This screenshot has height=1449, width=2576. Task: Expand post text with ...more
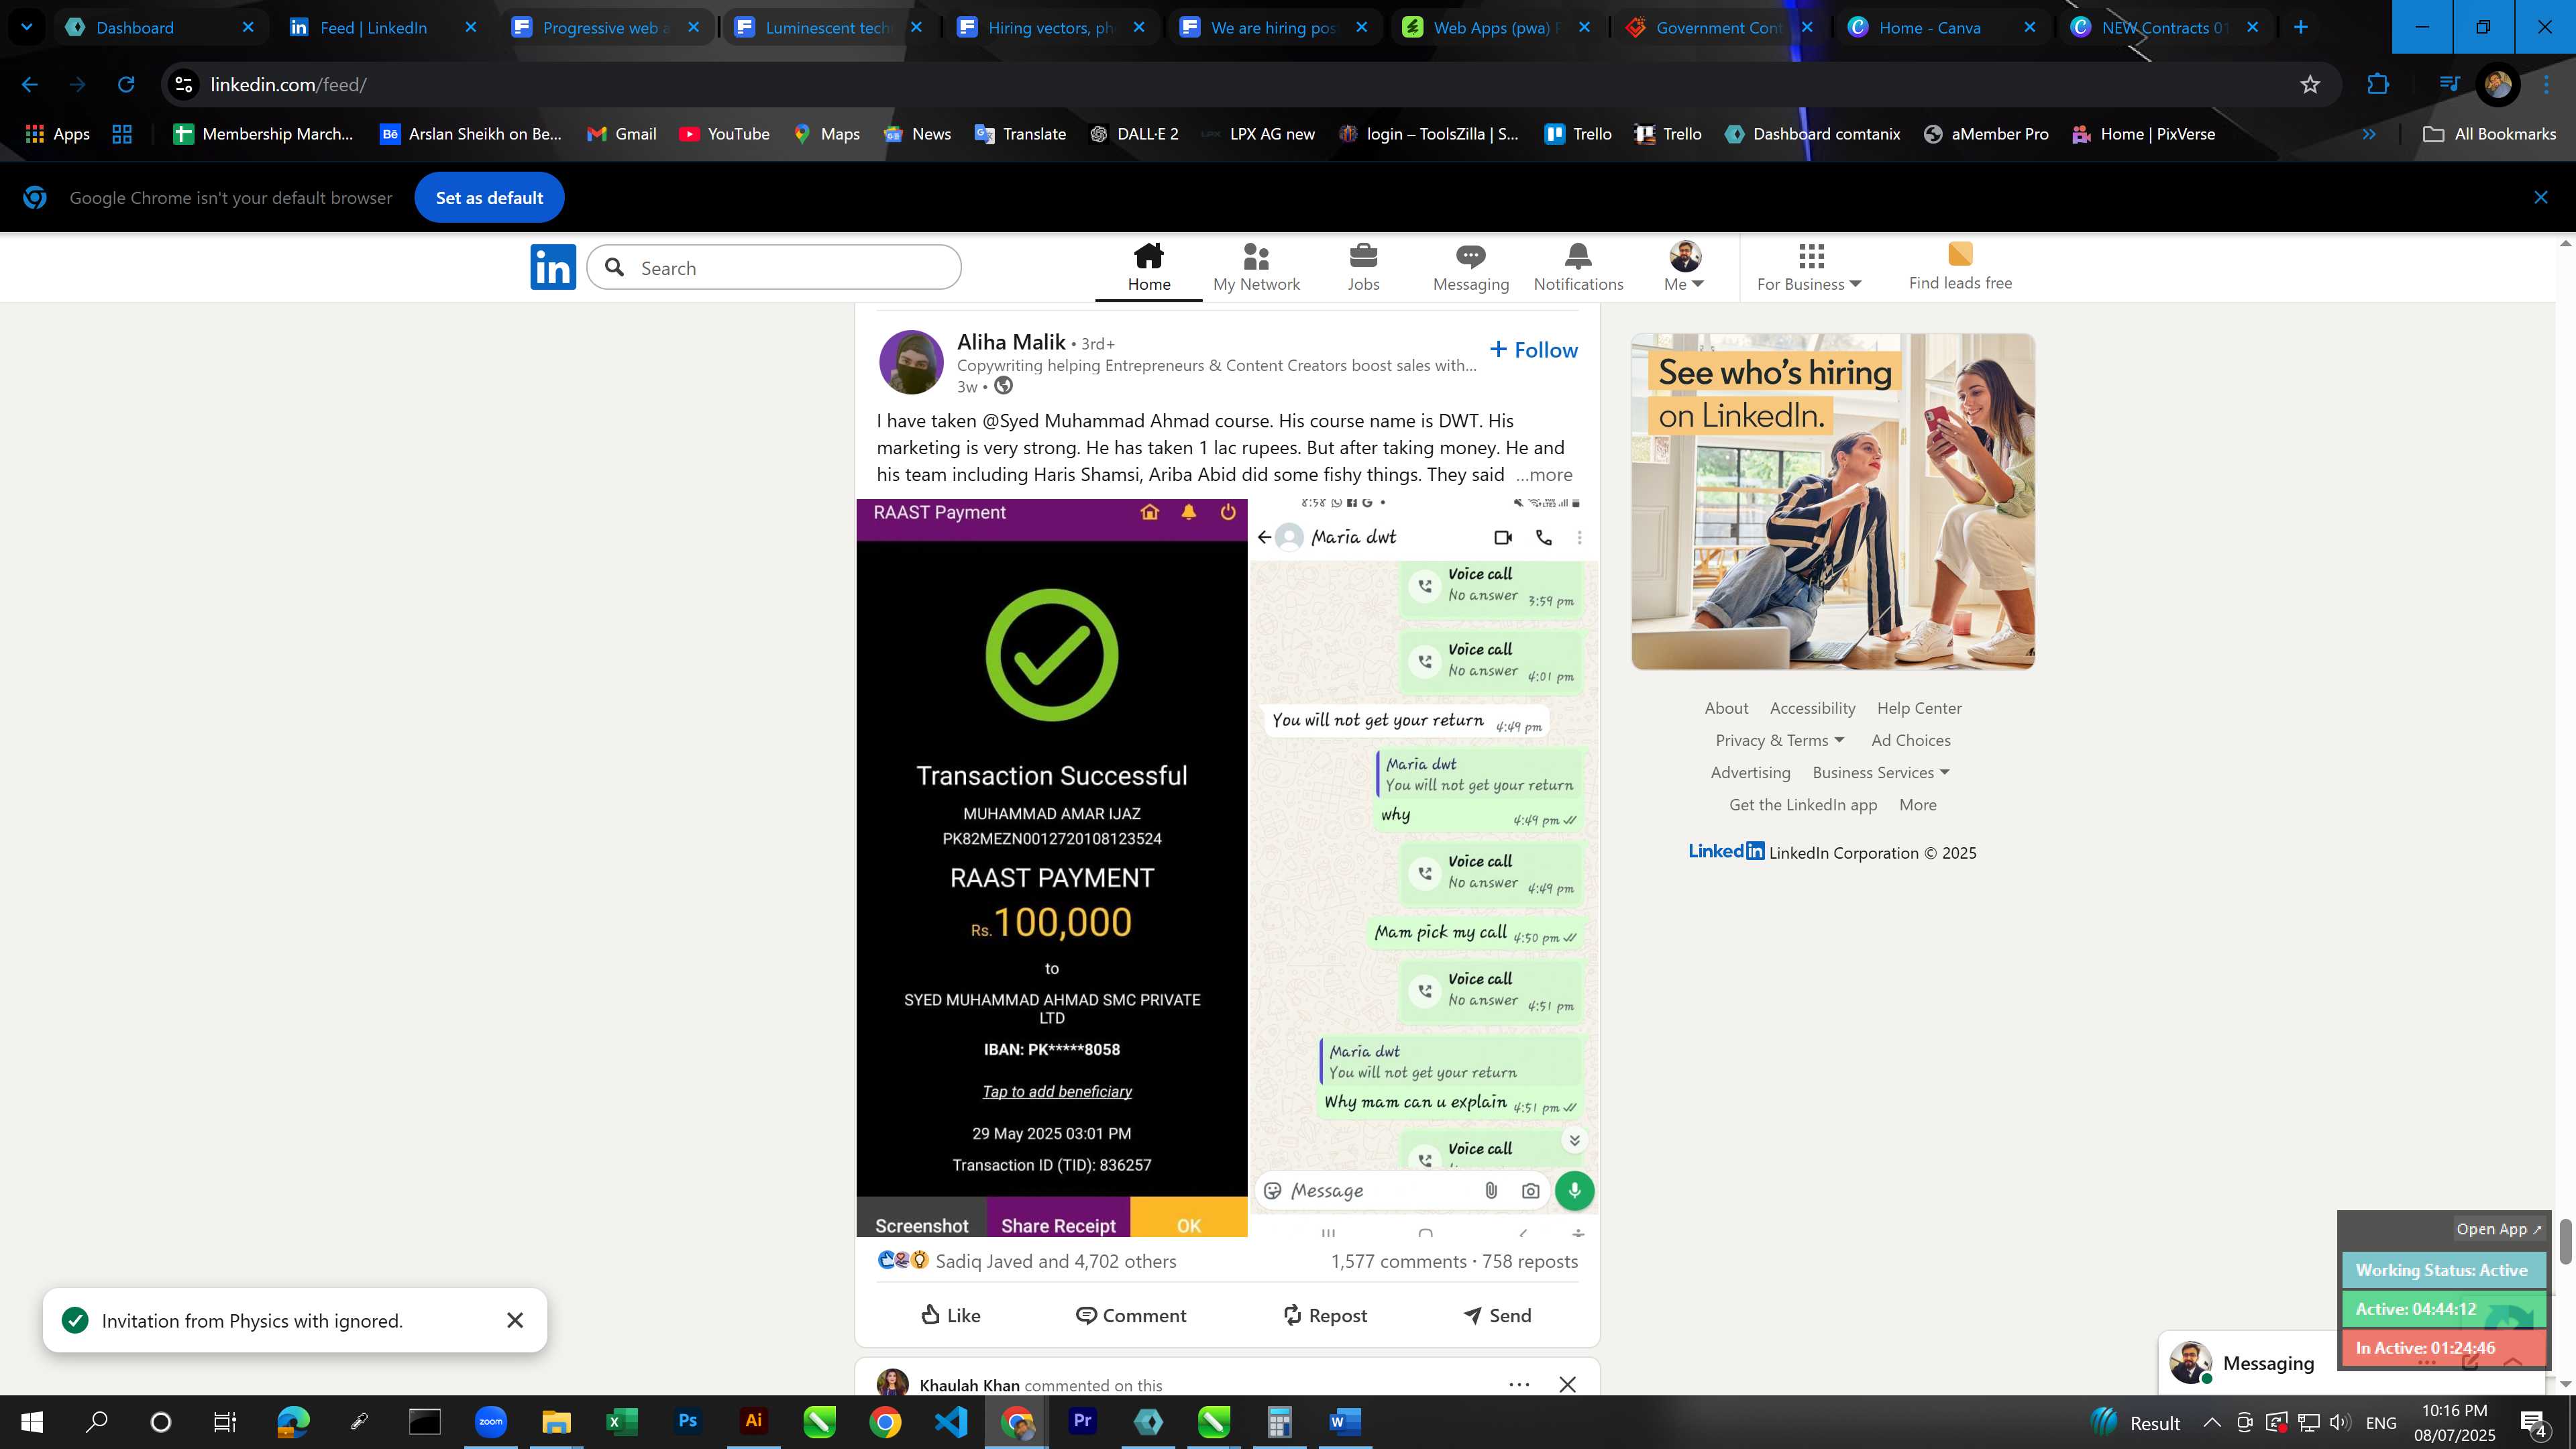point(1543,475)
